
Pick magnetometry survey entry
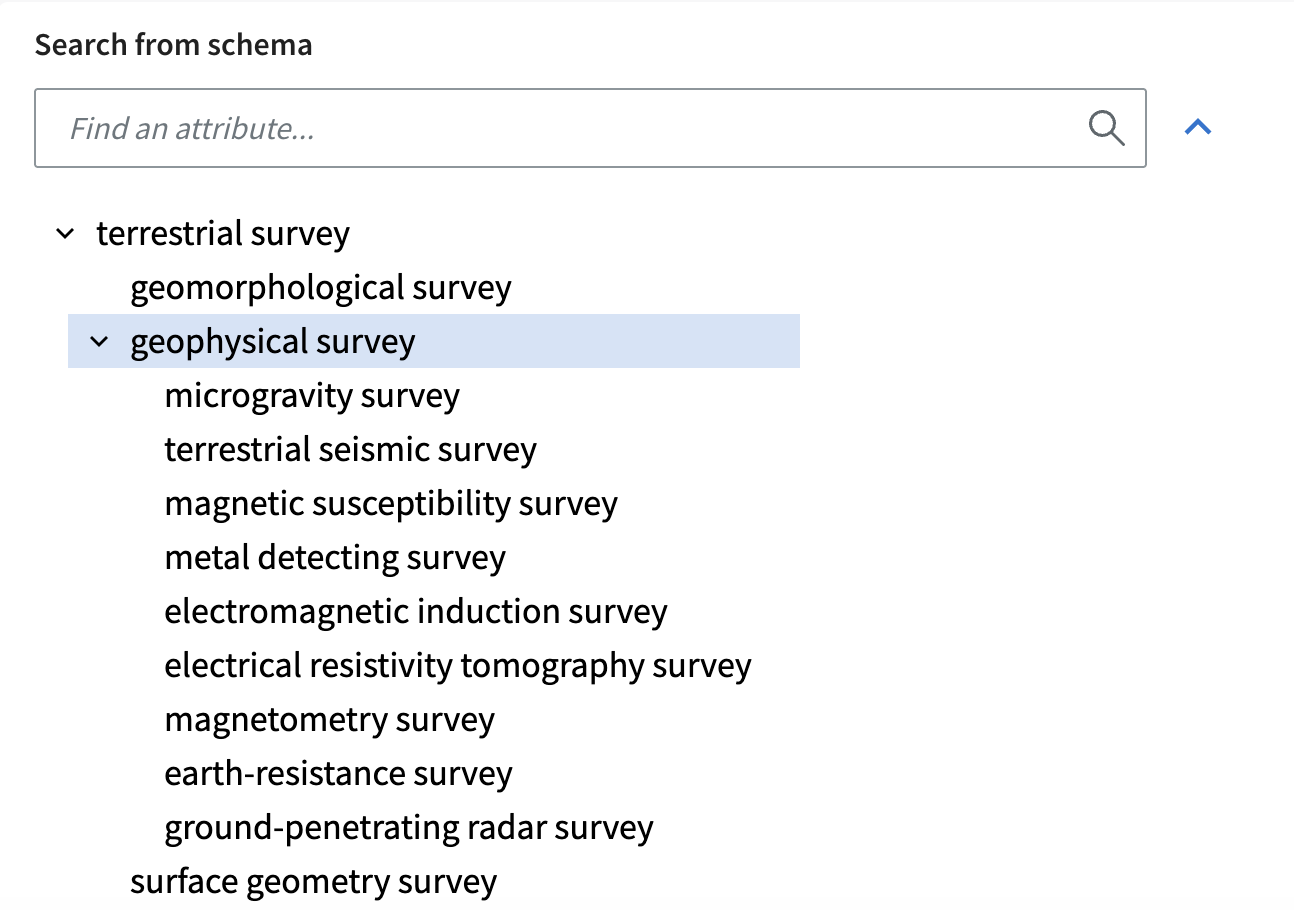330,720
